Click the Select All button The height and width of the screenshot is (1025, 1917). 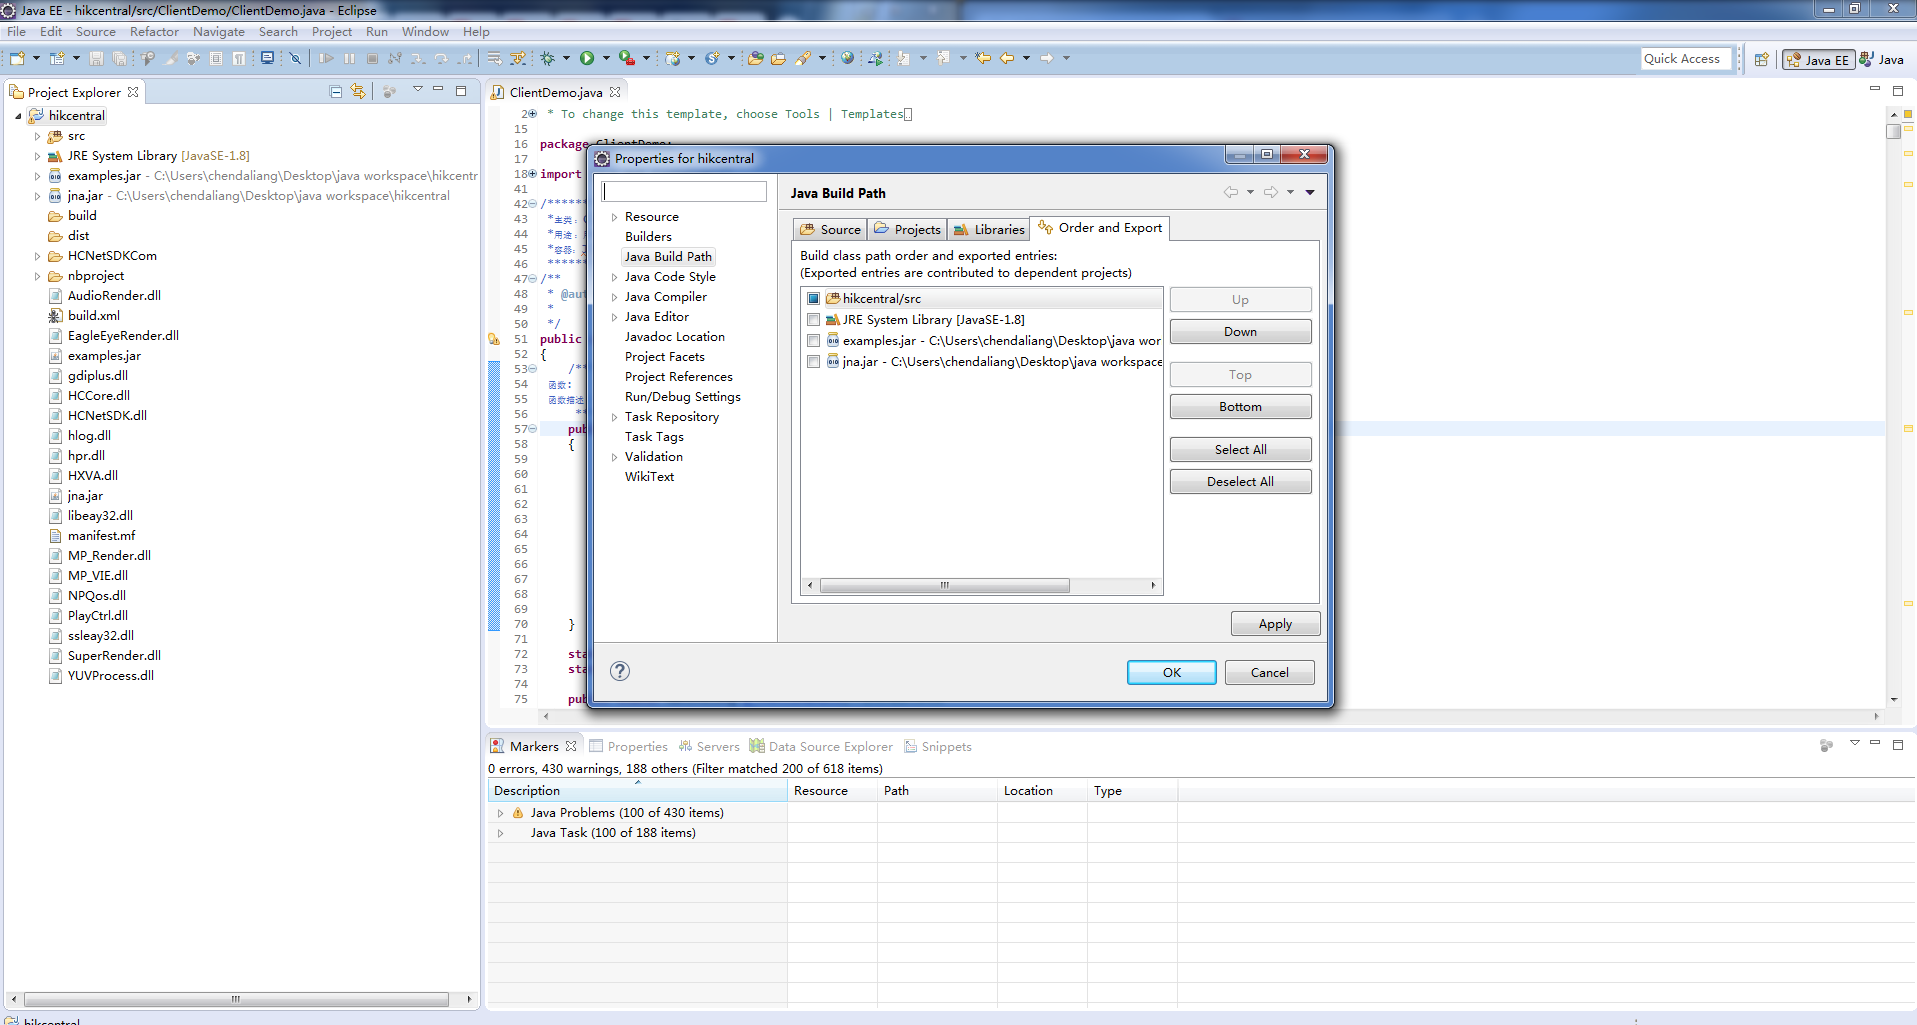1240,450
